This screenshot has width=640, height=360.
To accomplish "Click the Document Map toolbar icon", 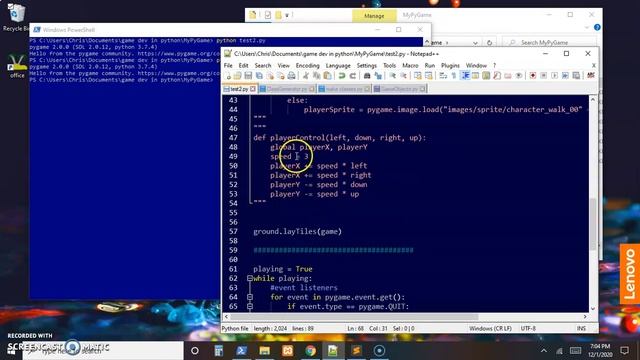I will (486, 76).
